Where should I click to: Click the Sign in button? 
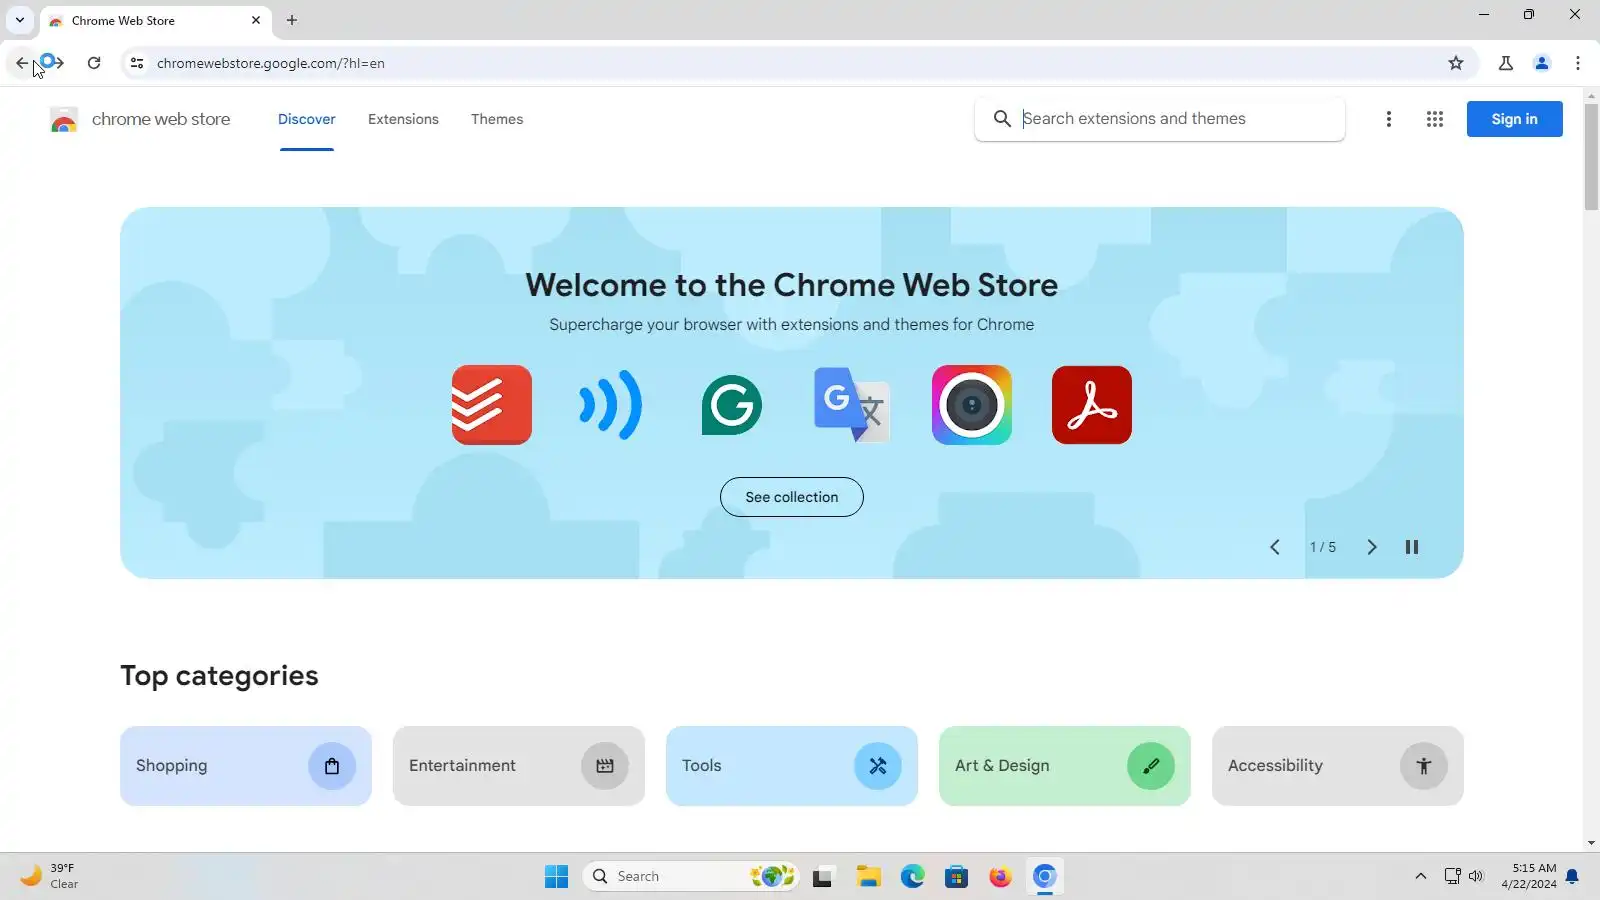pos(1515,119)
